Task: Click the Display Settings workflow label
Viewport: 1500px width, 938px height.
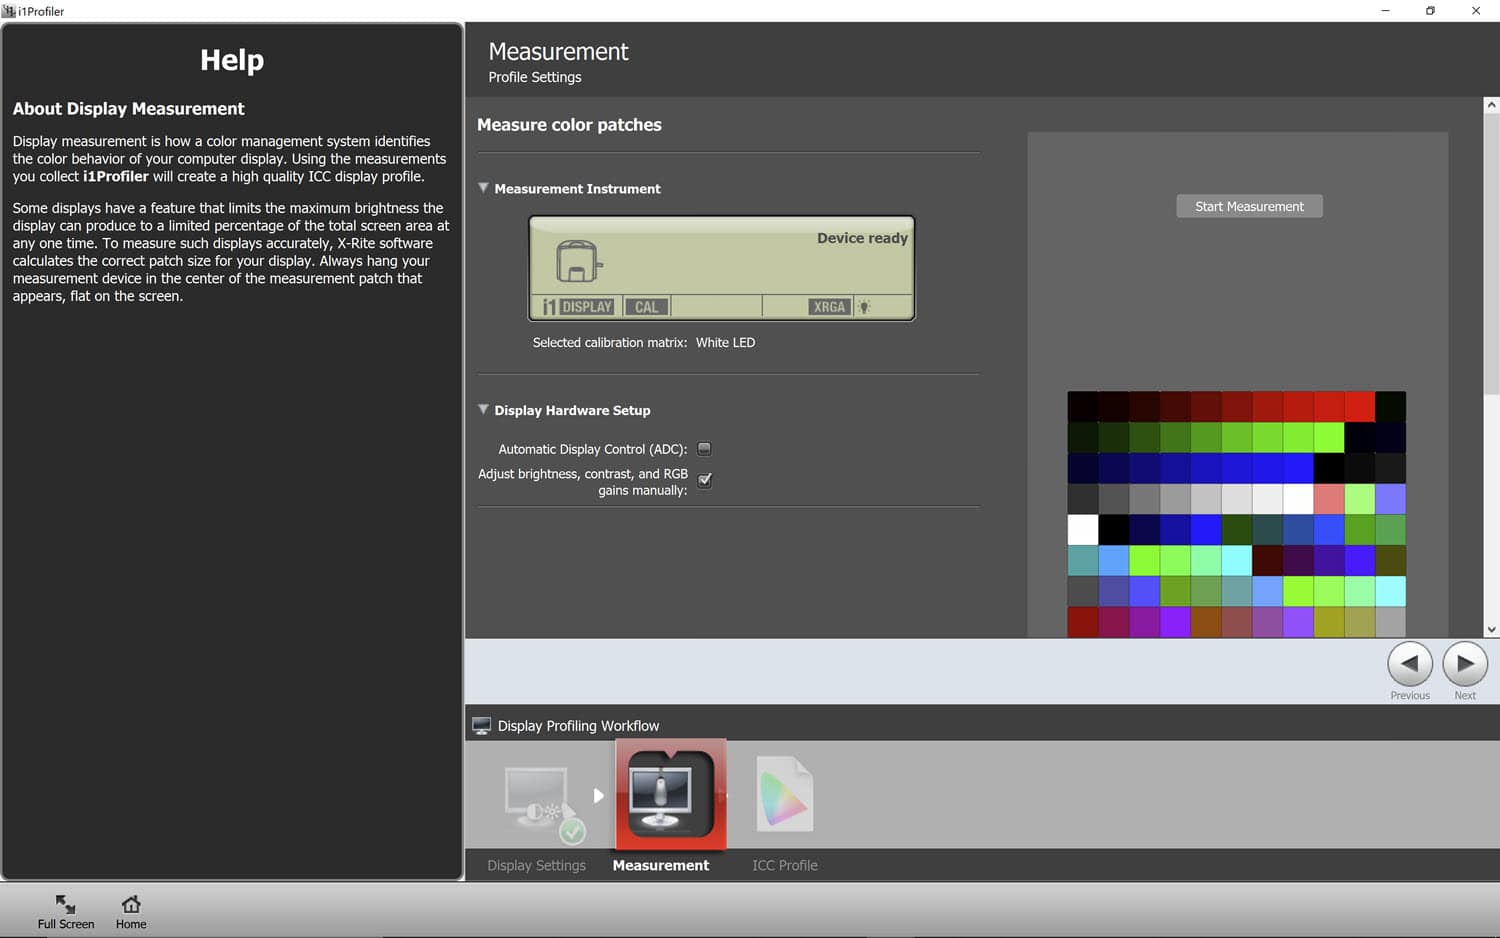Action: [536, 865]
